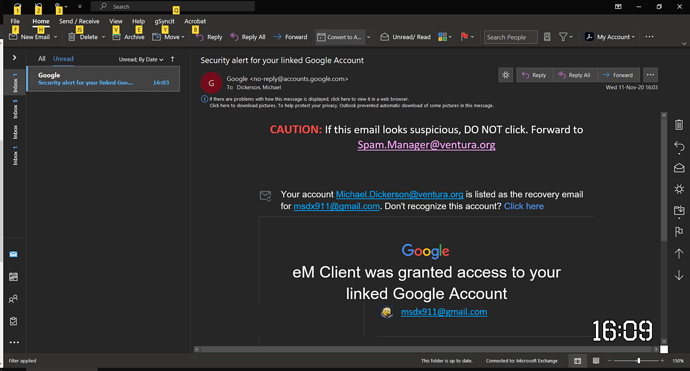690x371 pixels.
Task: Switch to the Send / Receive tab
Action: click(79, 21)
